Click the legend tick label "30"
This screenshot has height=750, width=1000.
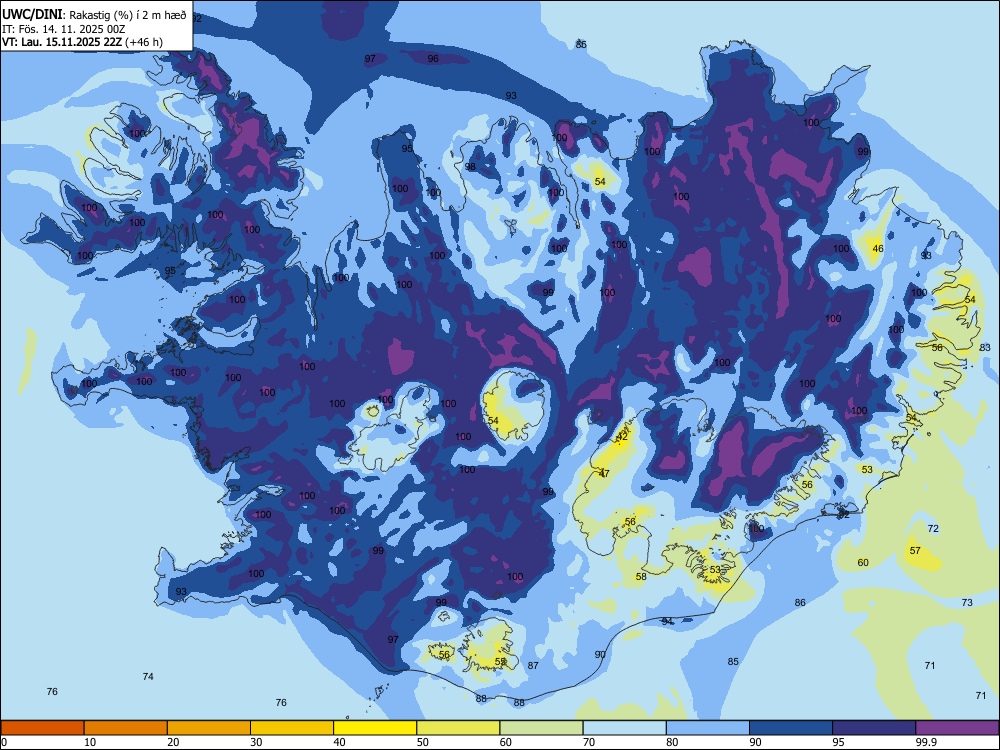click(256, 742)
